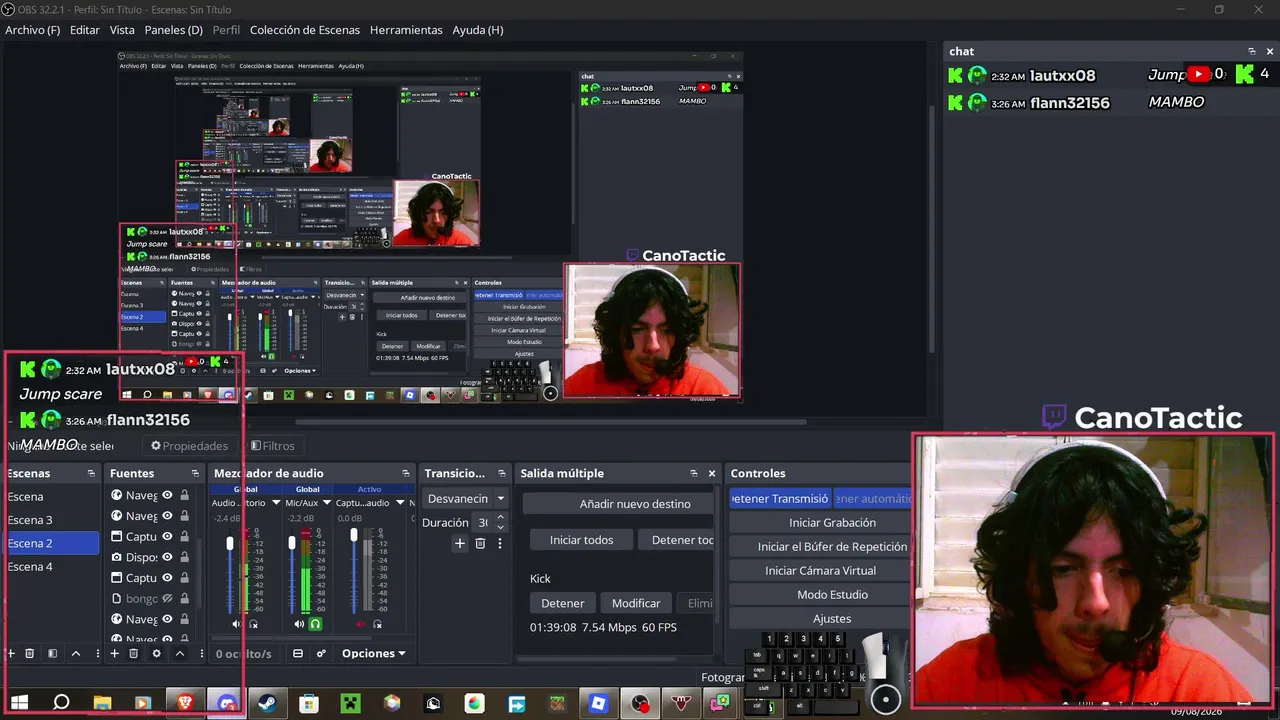Open Brave browser from the taskbar

click(x=185, y=703)
